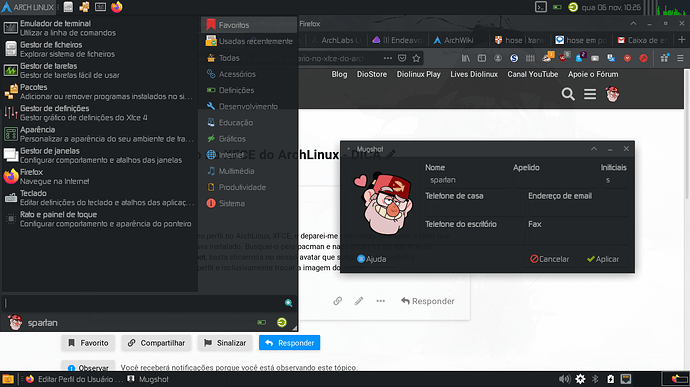Click the Nome field in Mugshot
This screenshot has width=690, height=387.
[x=467, y=180]
